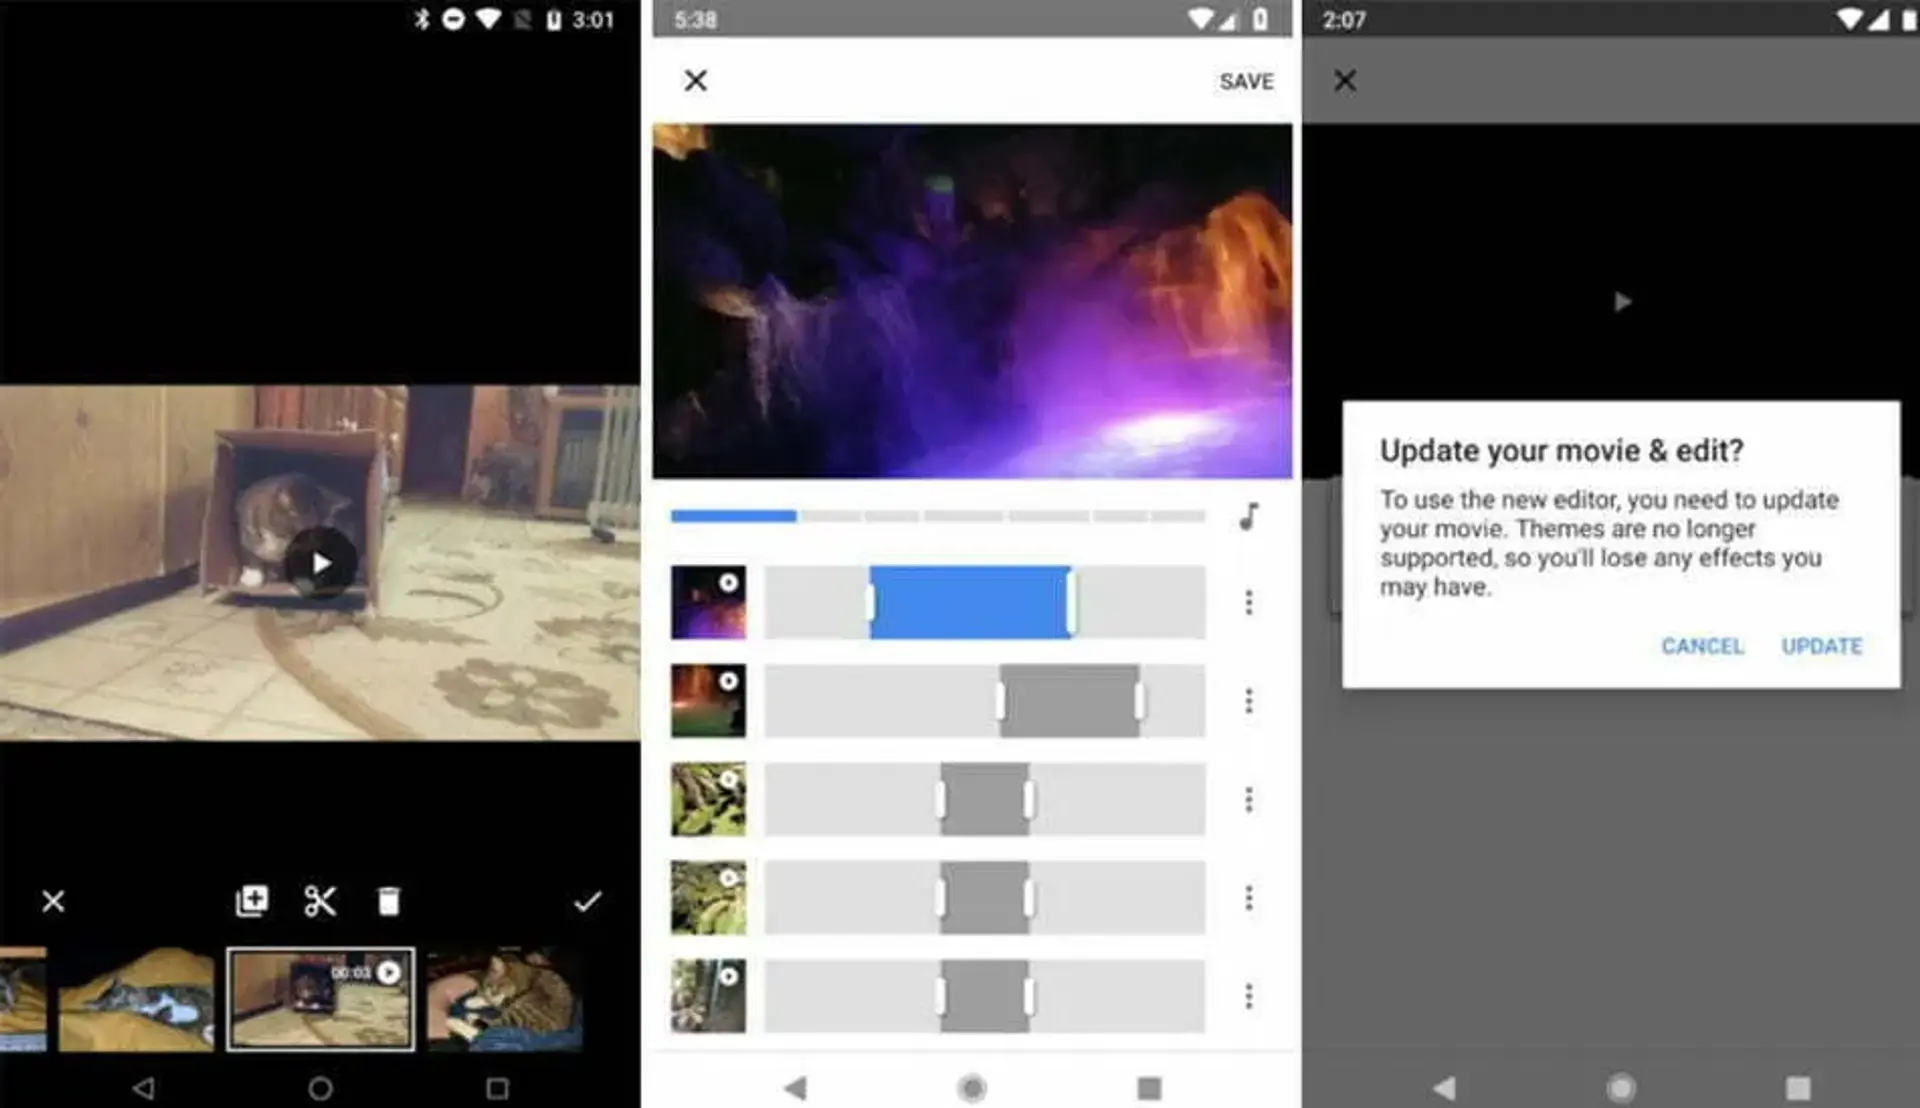Close the left editor with X icon
1920x1108 pixels.
coord(53,901)
